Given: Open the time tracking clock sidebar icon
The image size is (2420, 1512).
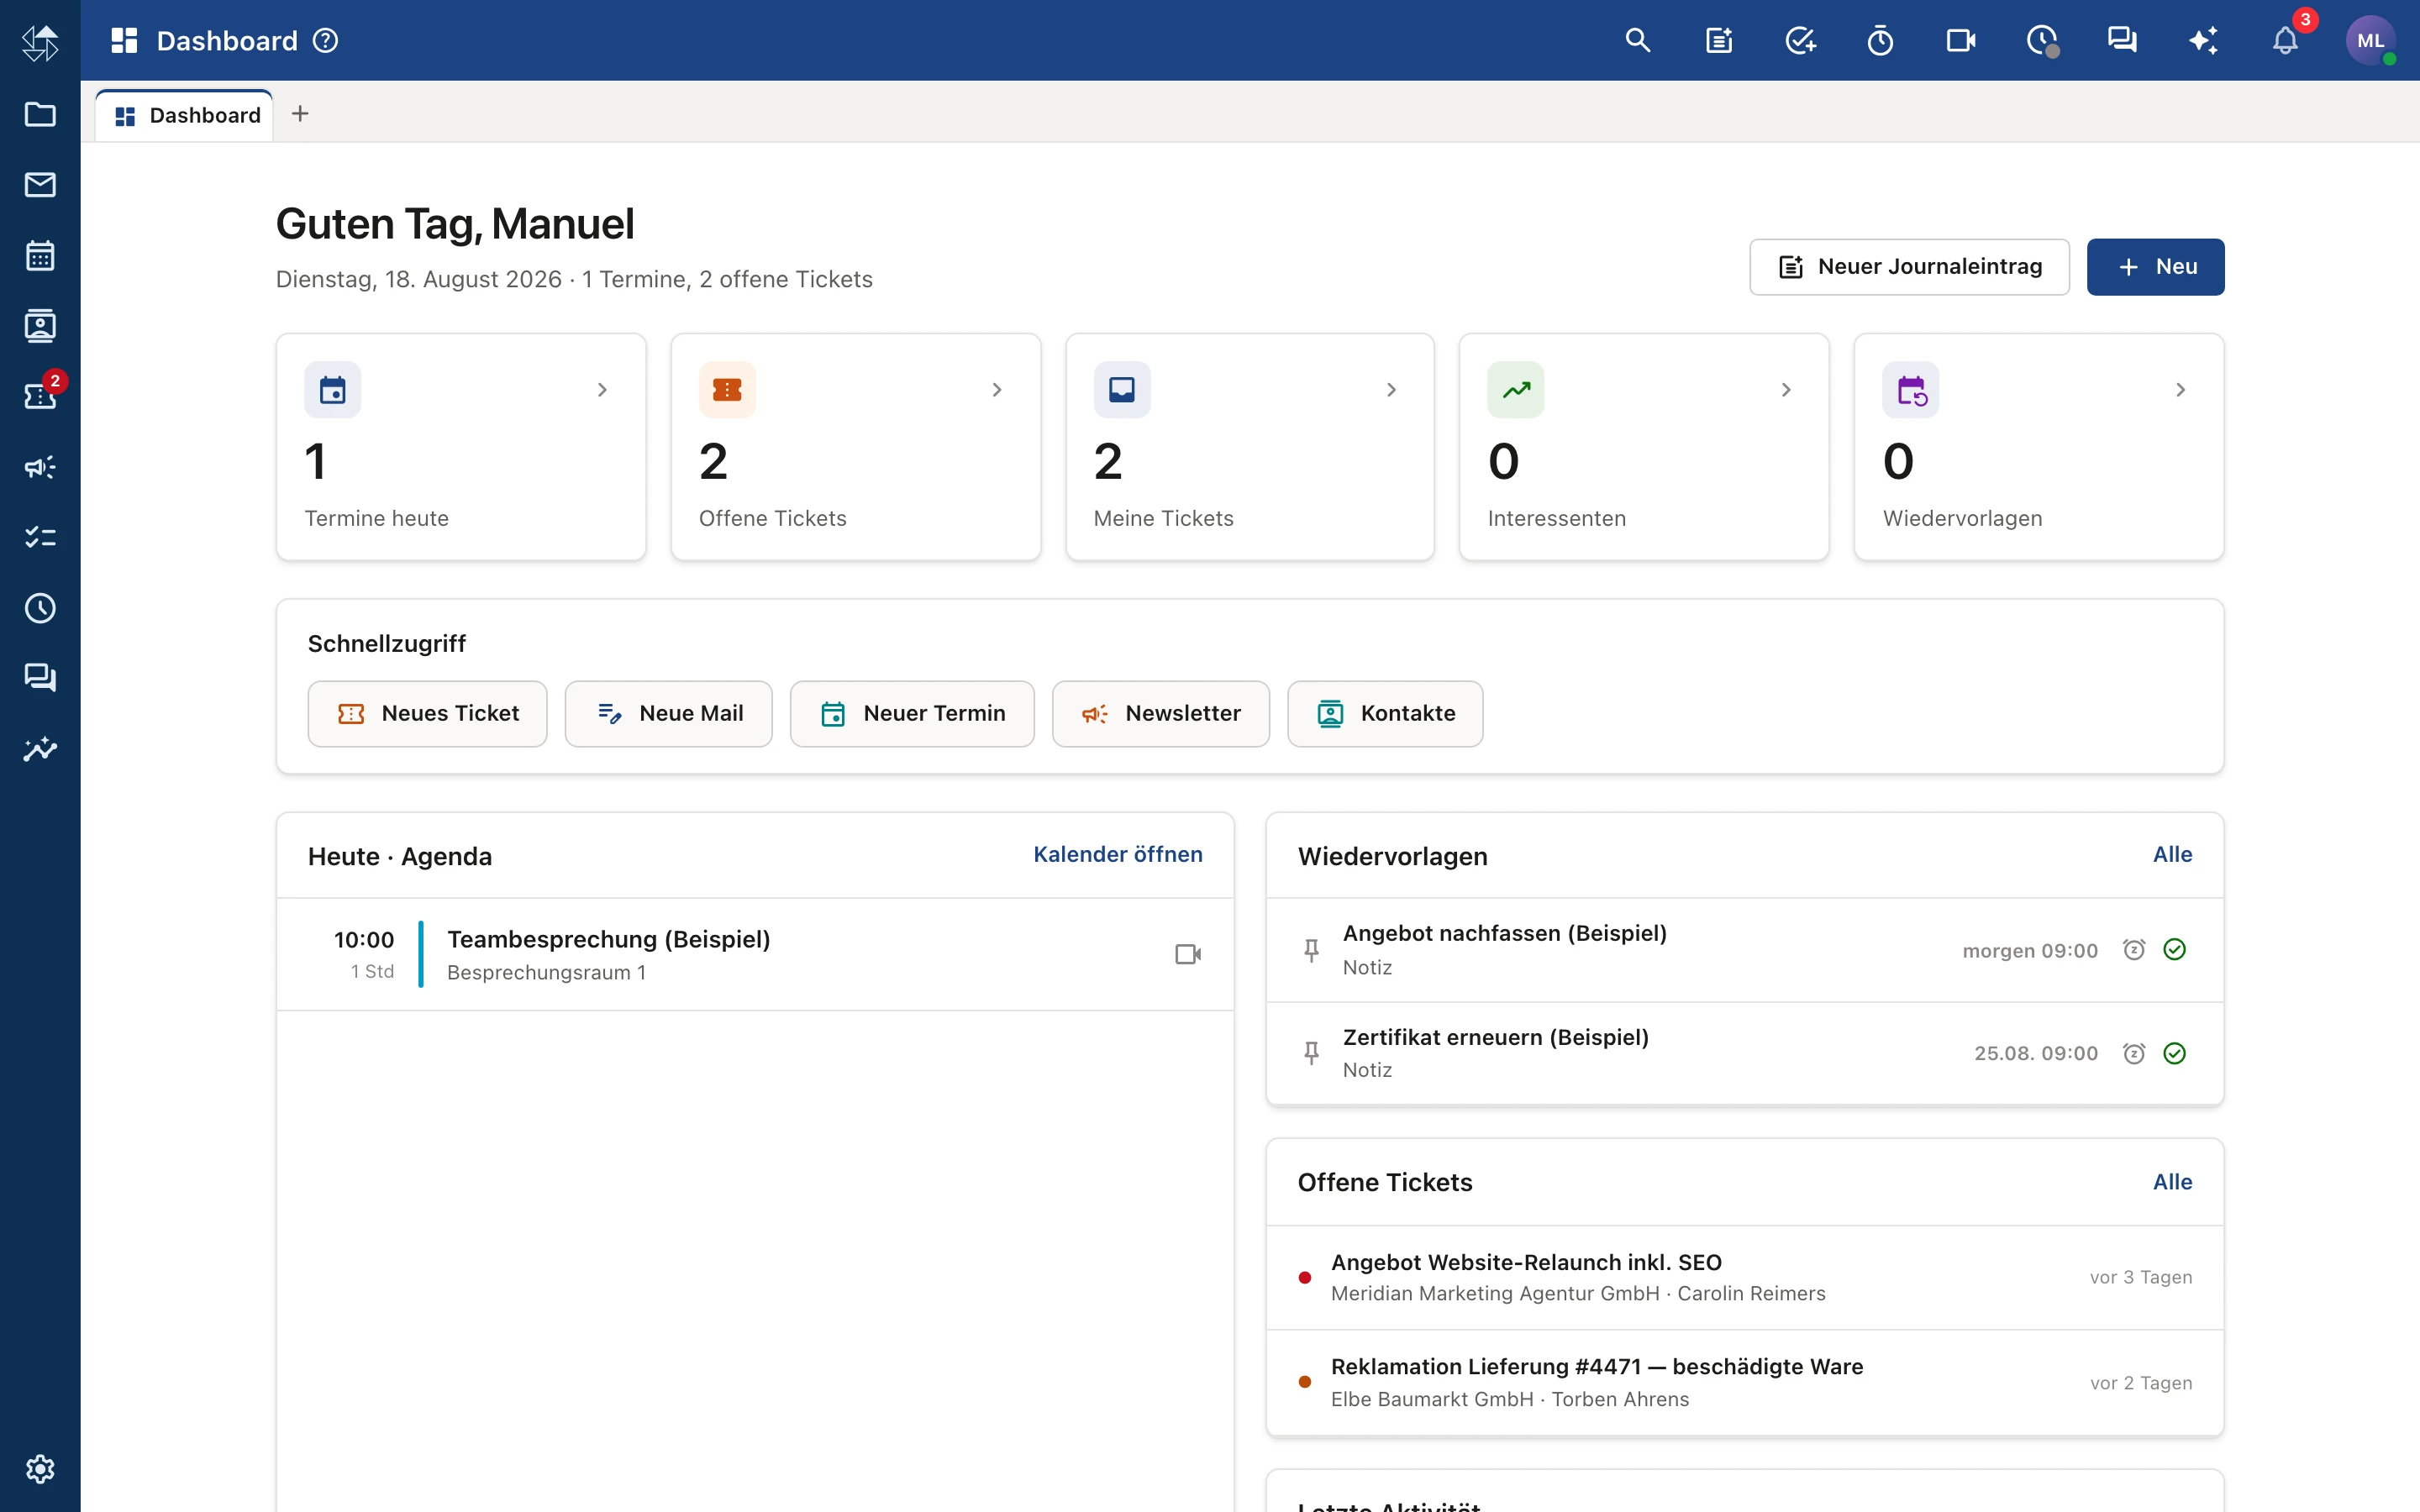Looking at the screenshot, I should click(40, 608).
